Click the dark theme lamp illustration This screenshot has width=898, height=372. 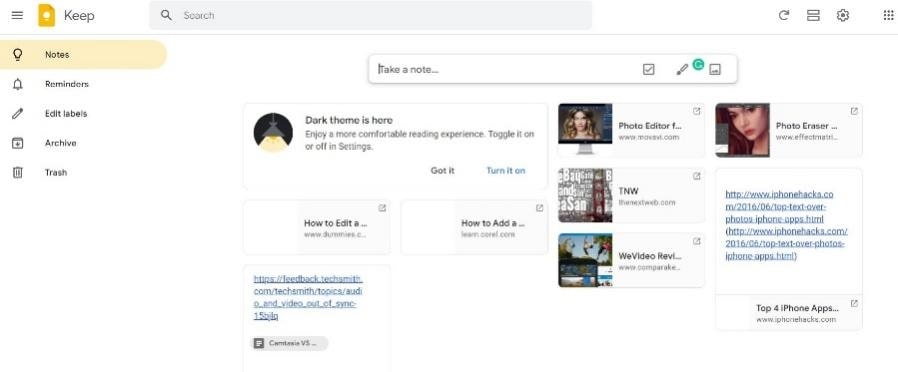click(x=273, y=133)
